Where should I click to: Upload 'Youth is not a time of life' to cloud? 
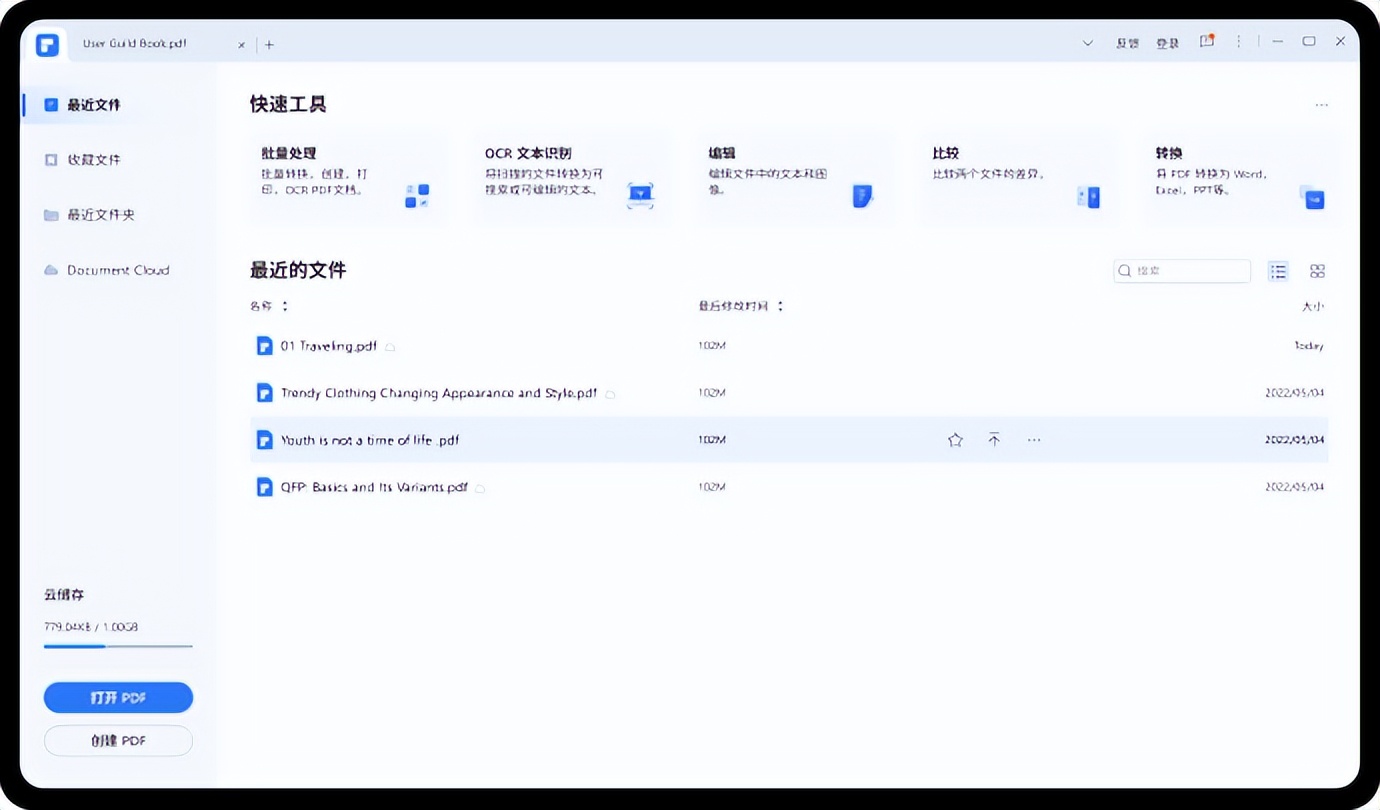click(x=994, y=439)
